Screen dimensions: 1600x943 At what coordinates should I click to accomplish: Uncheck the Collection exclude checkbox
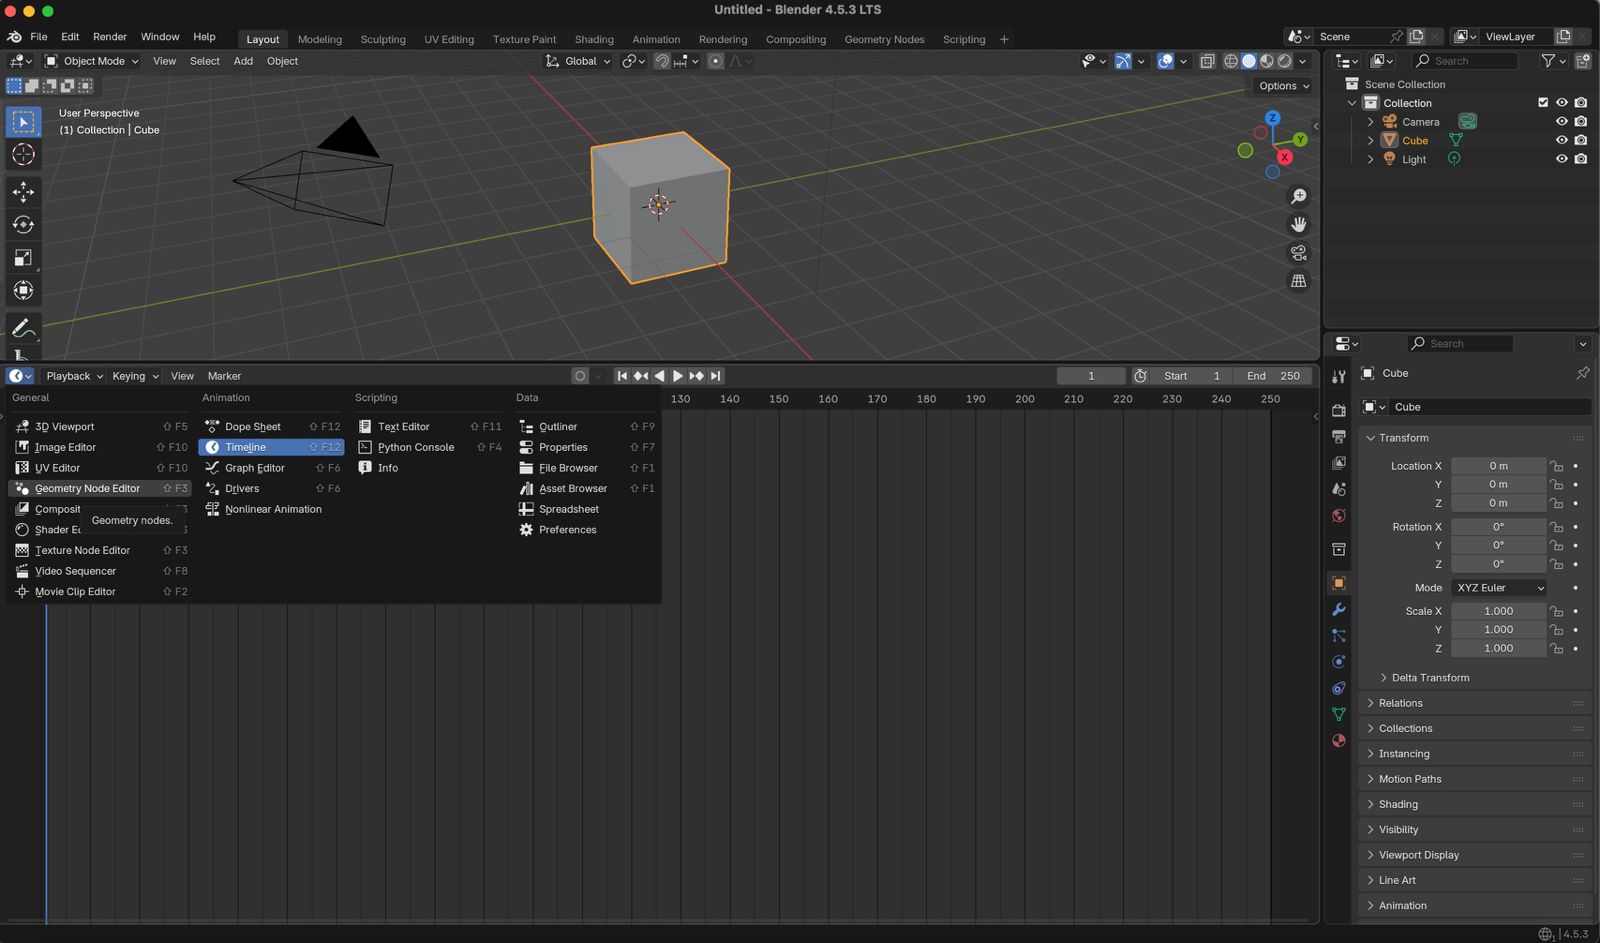[x=1543, y=103]
